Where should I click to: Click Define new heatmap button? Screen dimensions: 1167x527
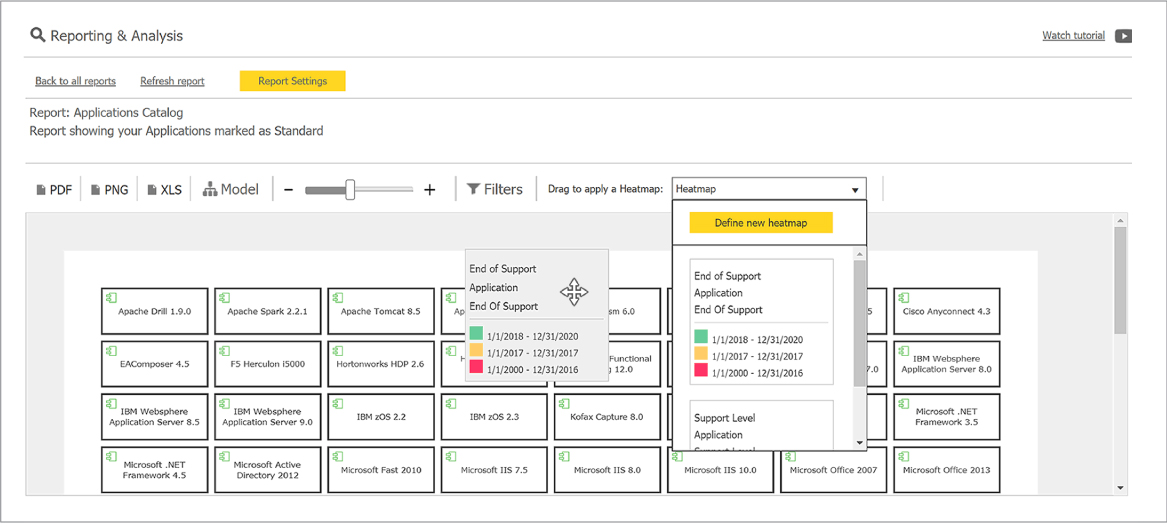(761, 223)
